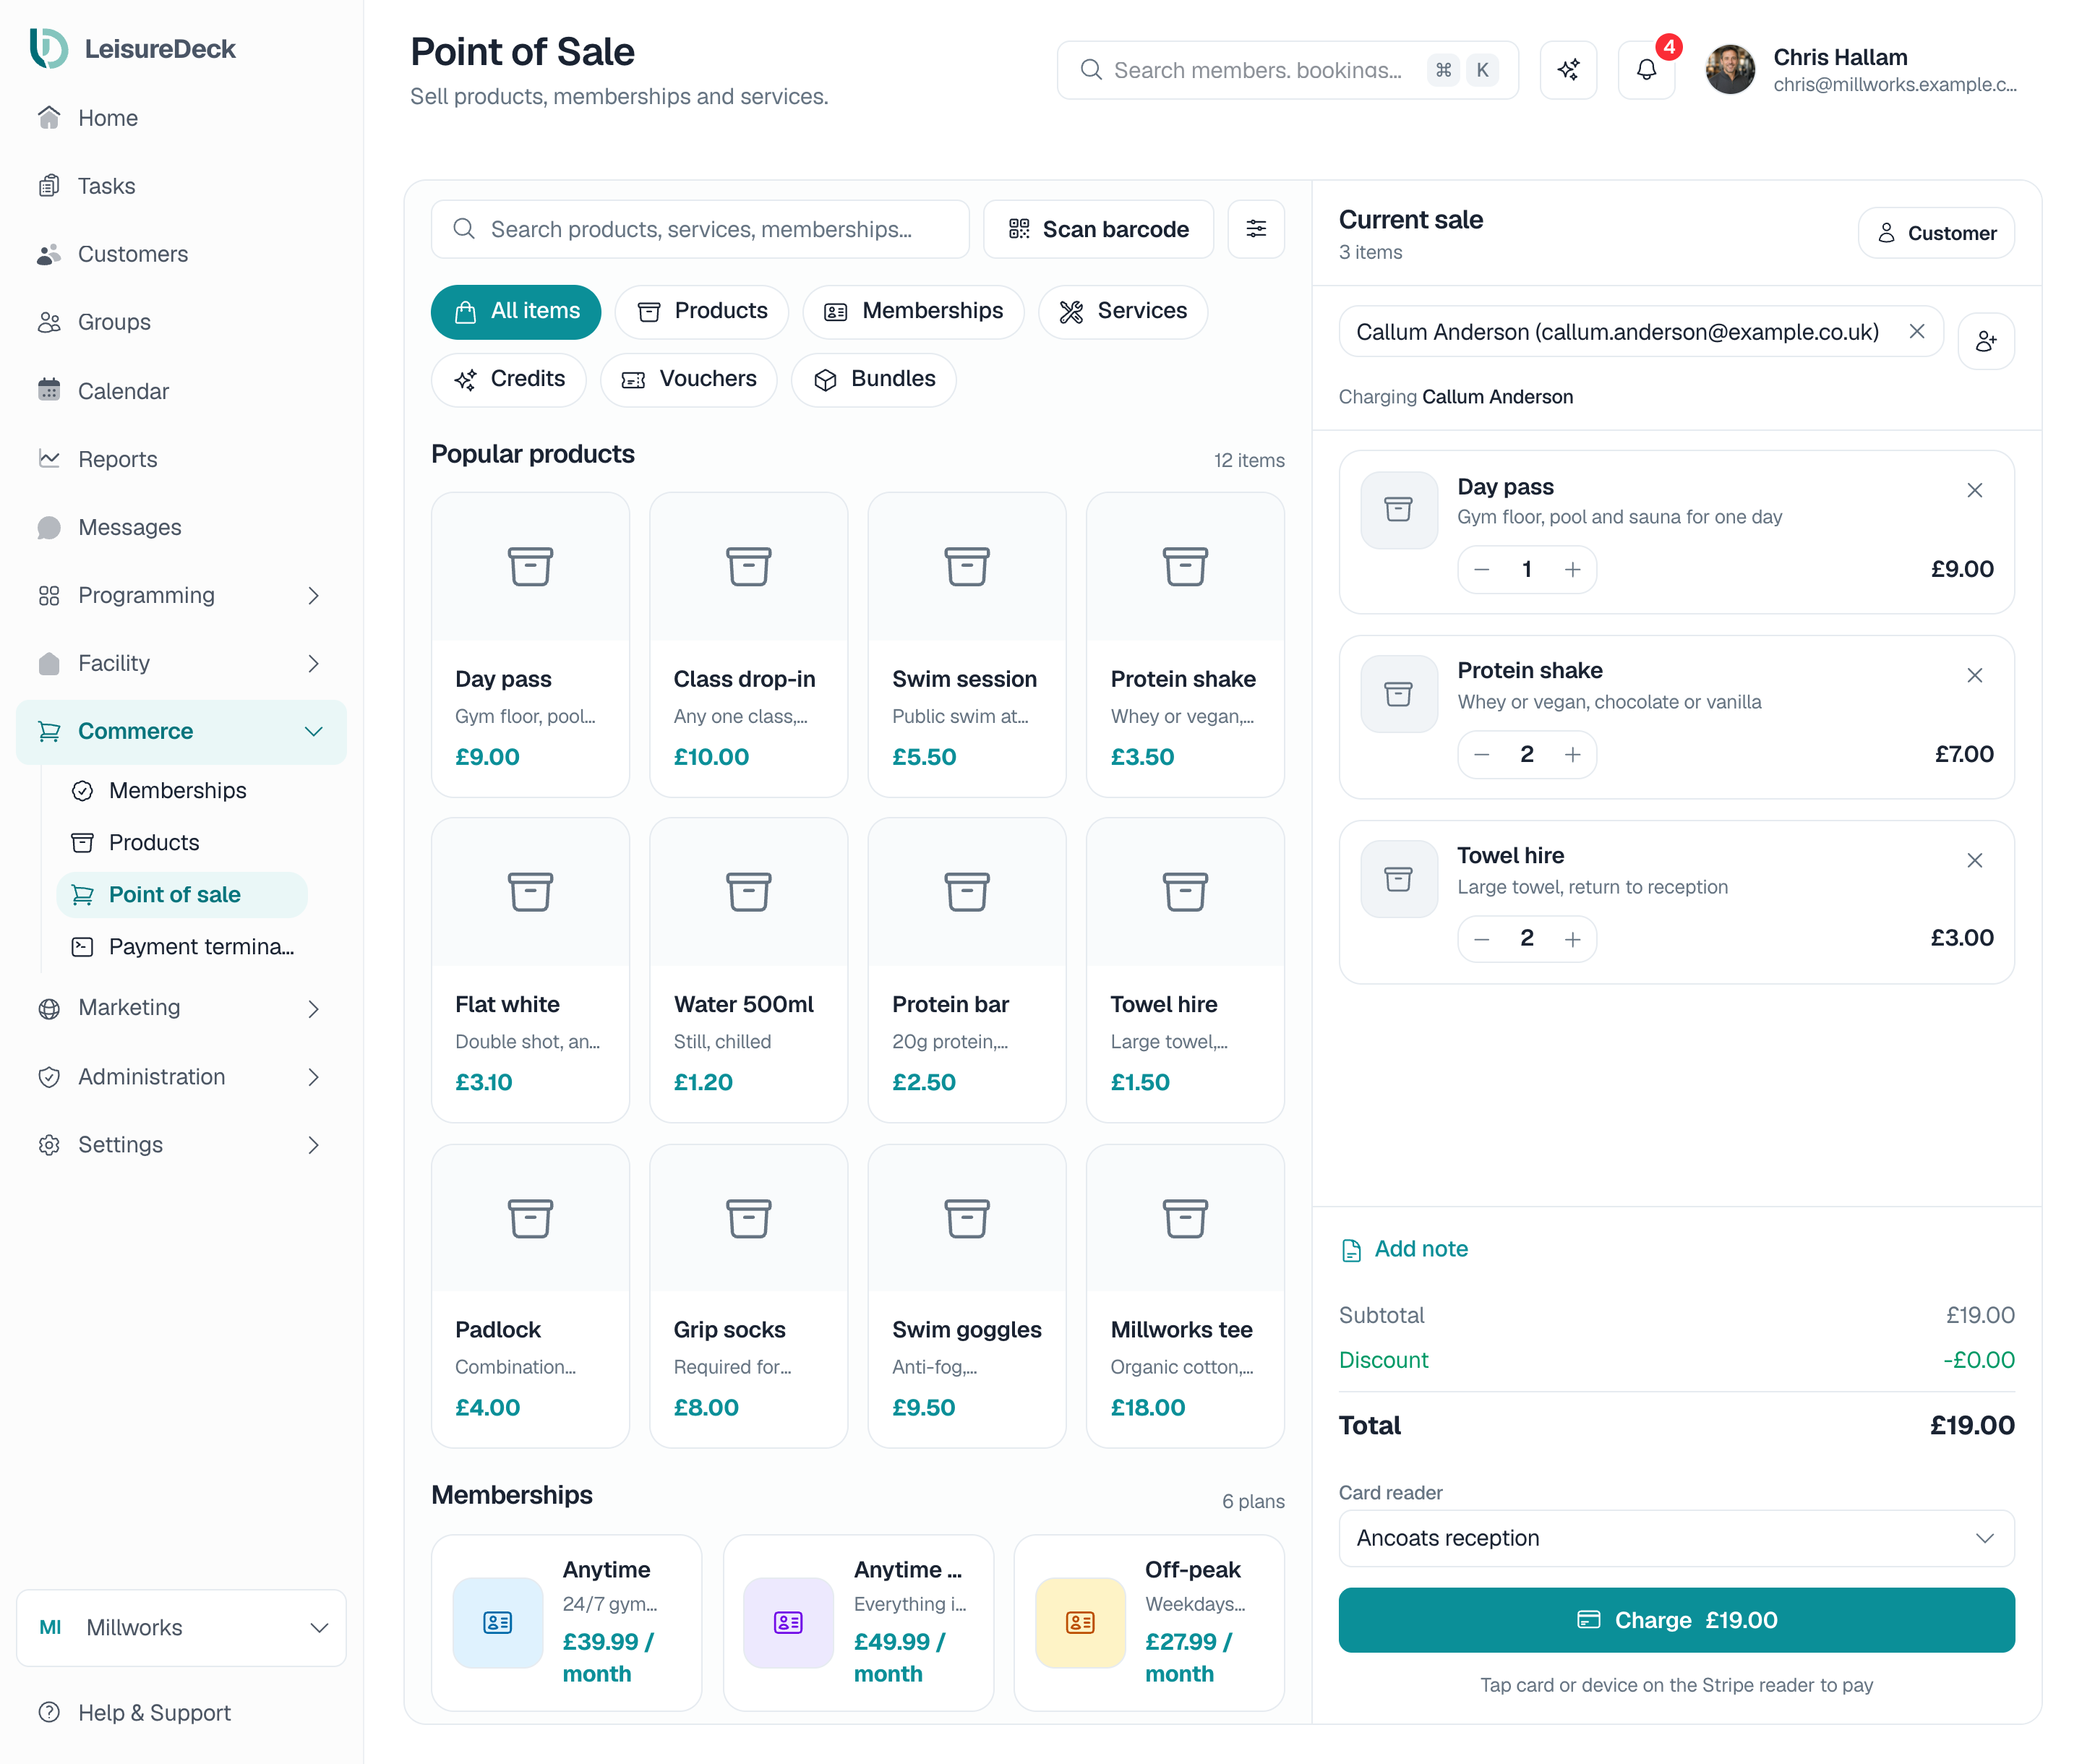Click the Customer button

(x=1936, y=233)
